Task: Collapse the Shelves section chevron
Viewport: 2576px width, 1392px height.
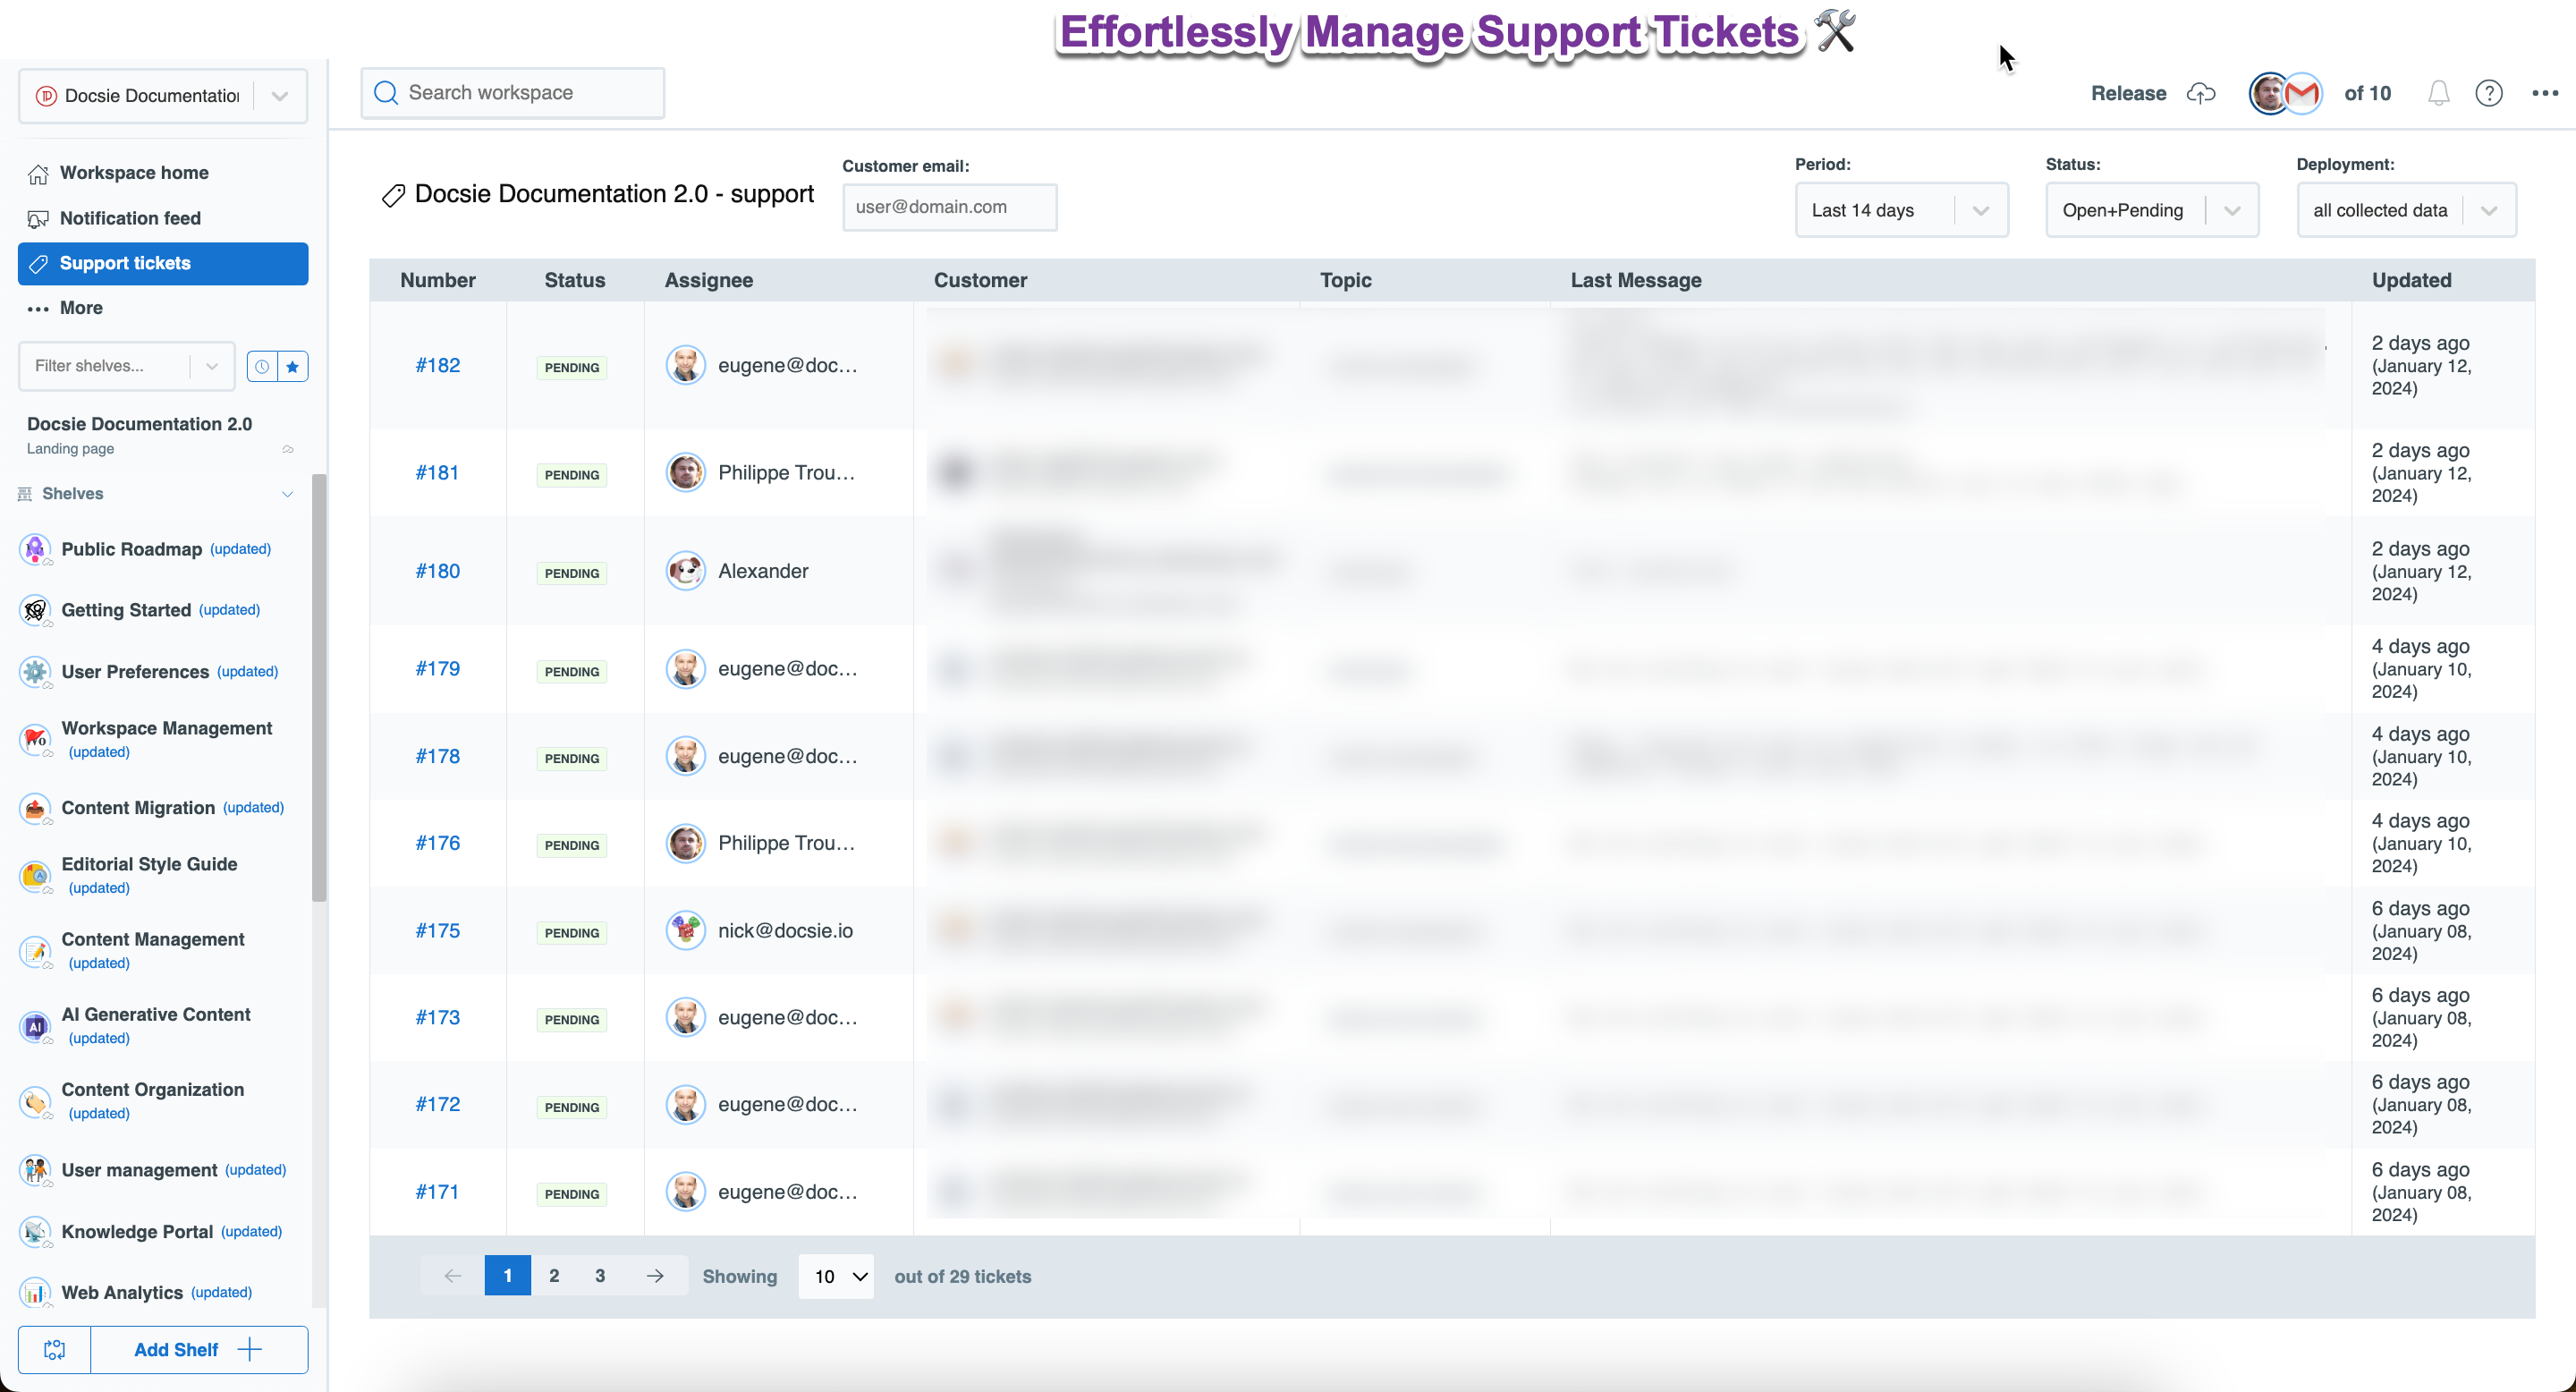Action: [287, 494]
